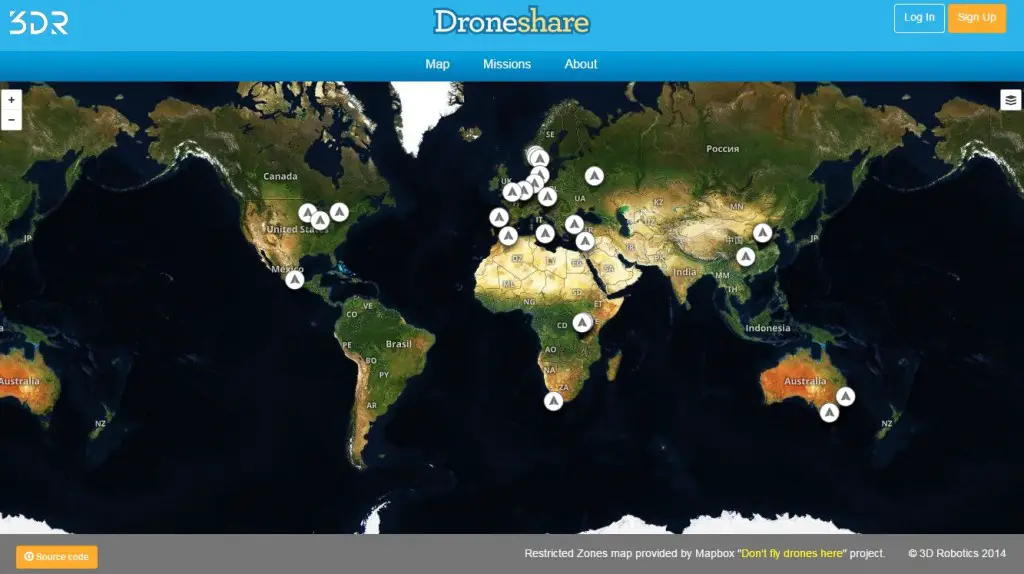Click the India map label
Viewport: 1024px width, 574px height.
pos(684,272)
